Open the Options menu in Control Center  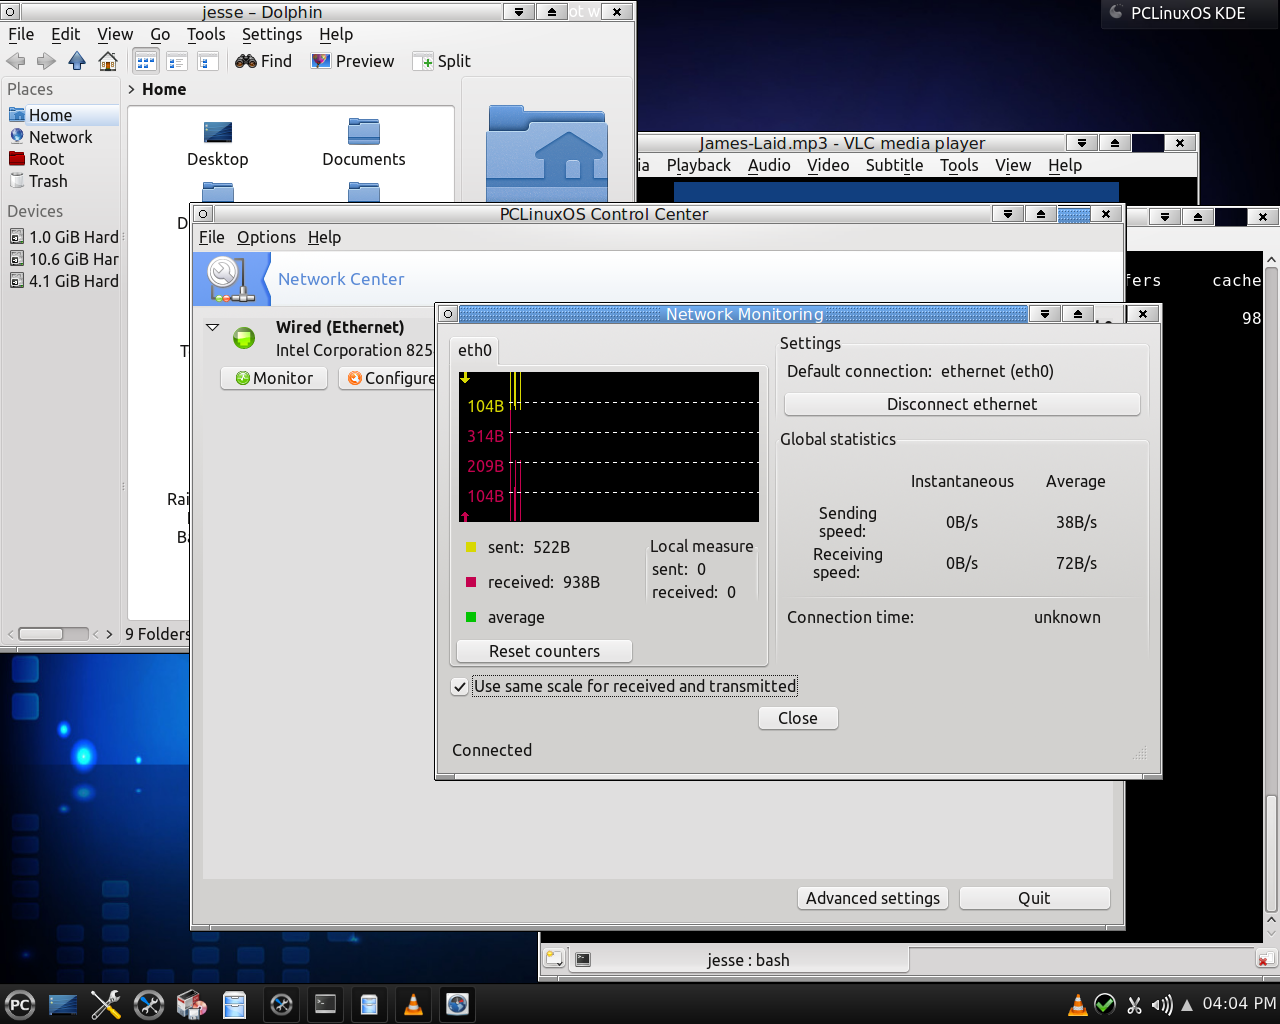(x=266, y=237)
